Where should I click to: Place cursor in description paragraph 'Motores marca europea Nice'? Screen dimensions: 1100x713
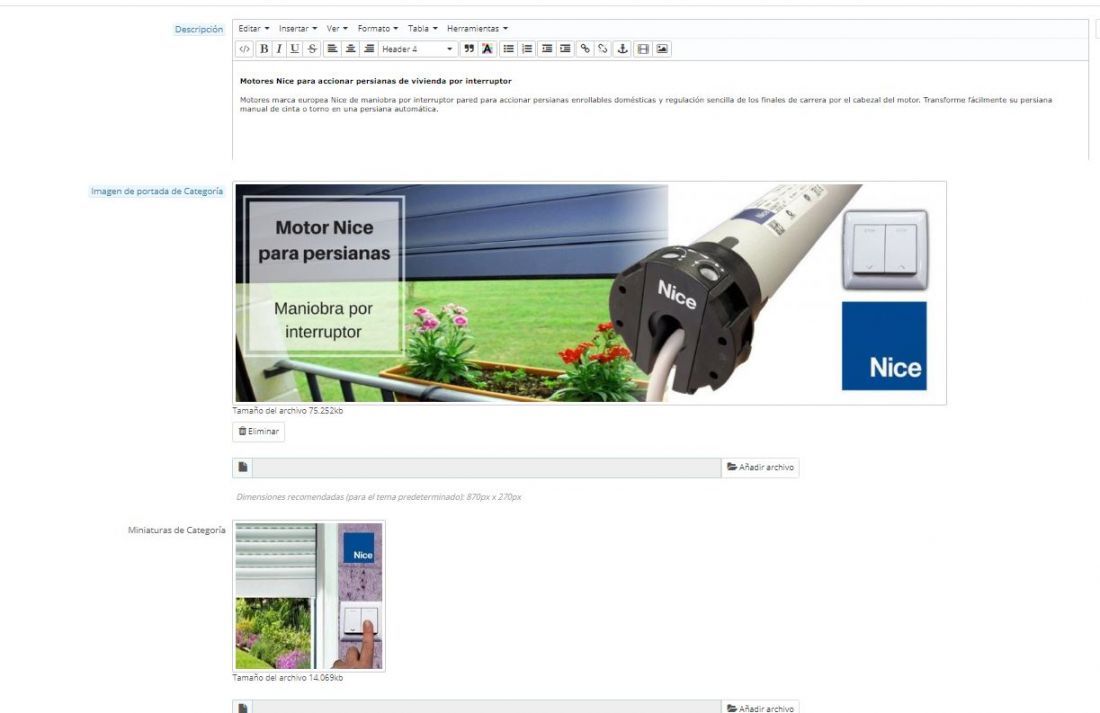coord(645,105)
